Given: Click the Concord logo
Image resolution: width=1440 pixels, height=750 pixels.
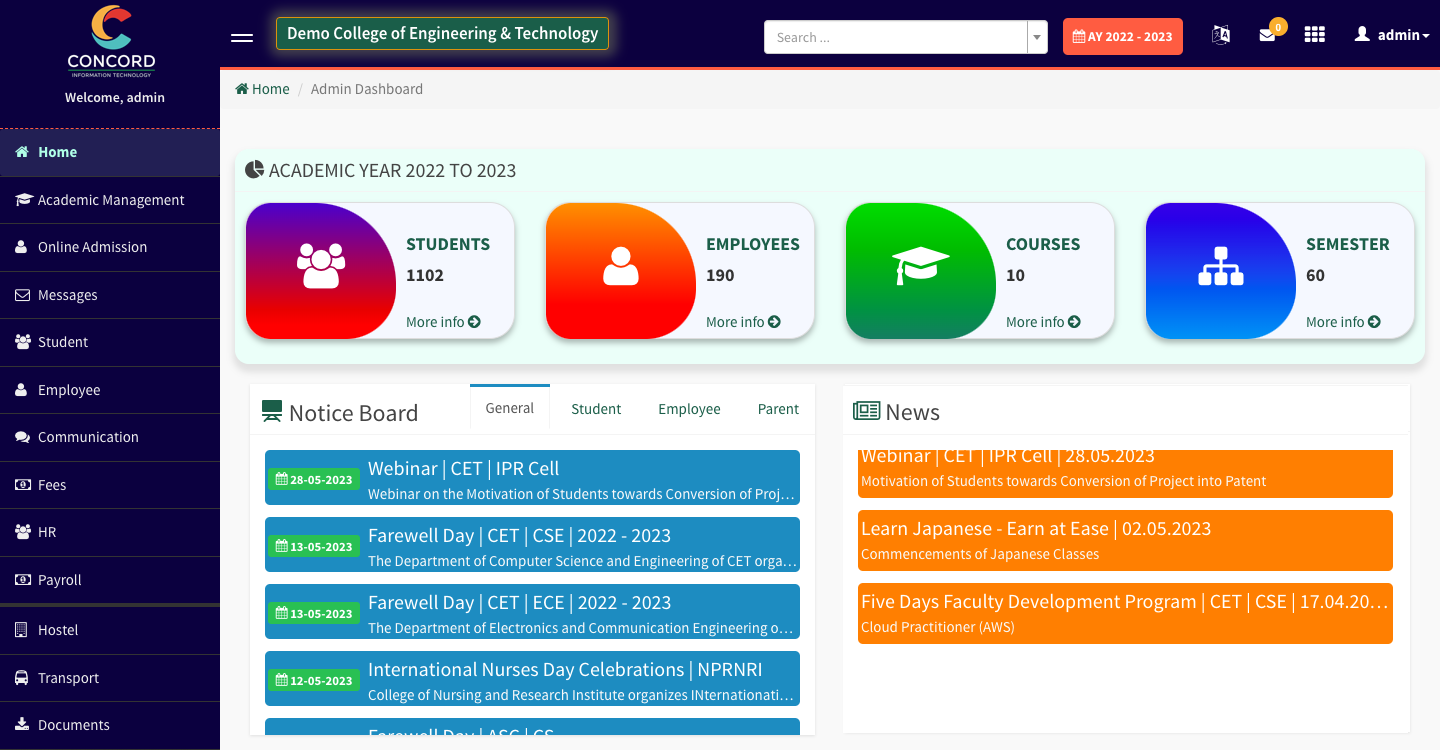Looking at the screenshot, I should coord(111,42).
